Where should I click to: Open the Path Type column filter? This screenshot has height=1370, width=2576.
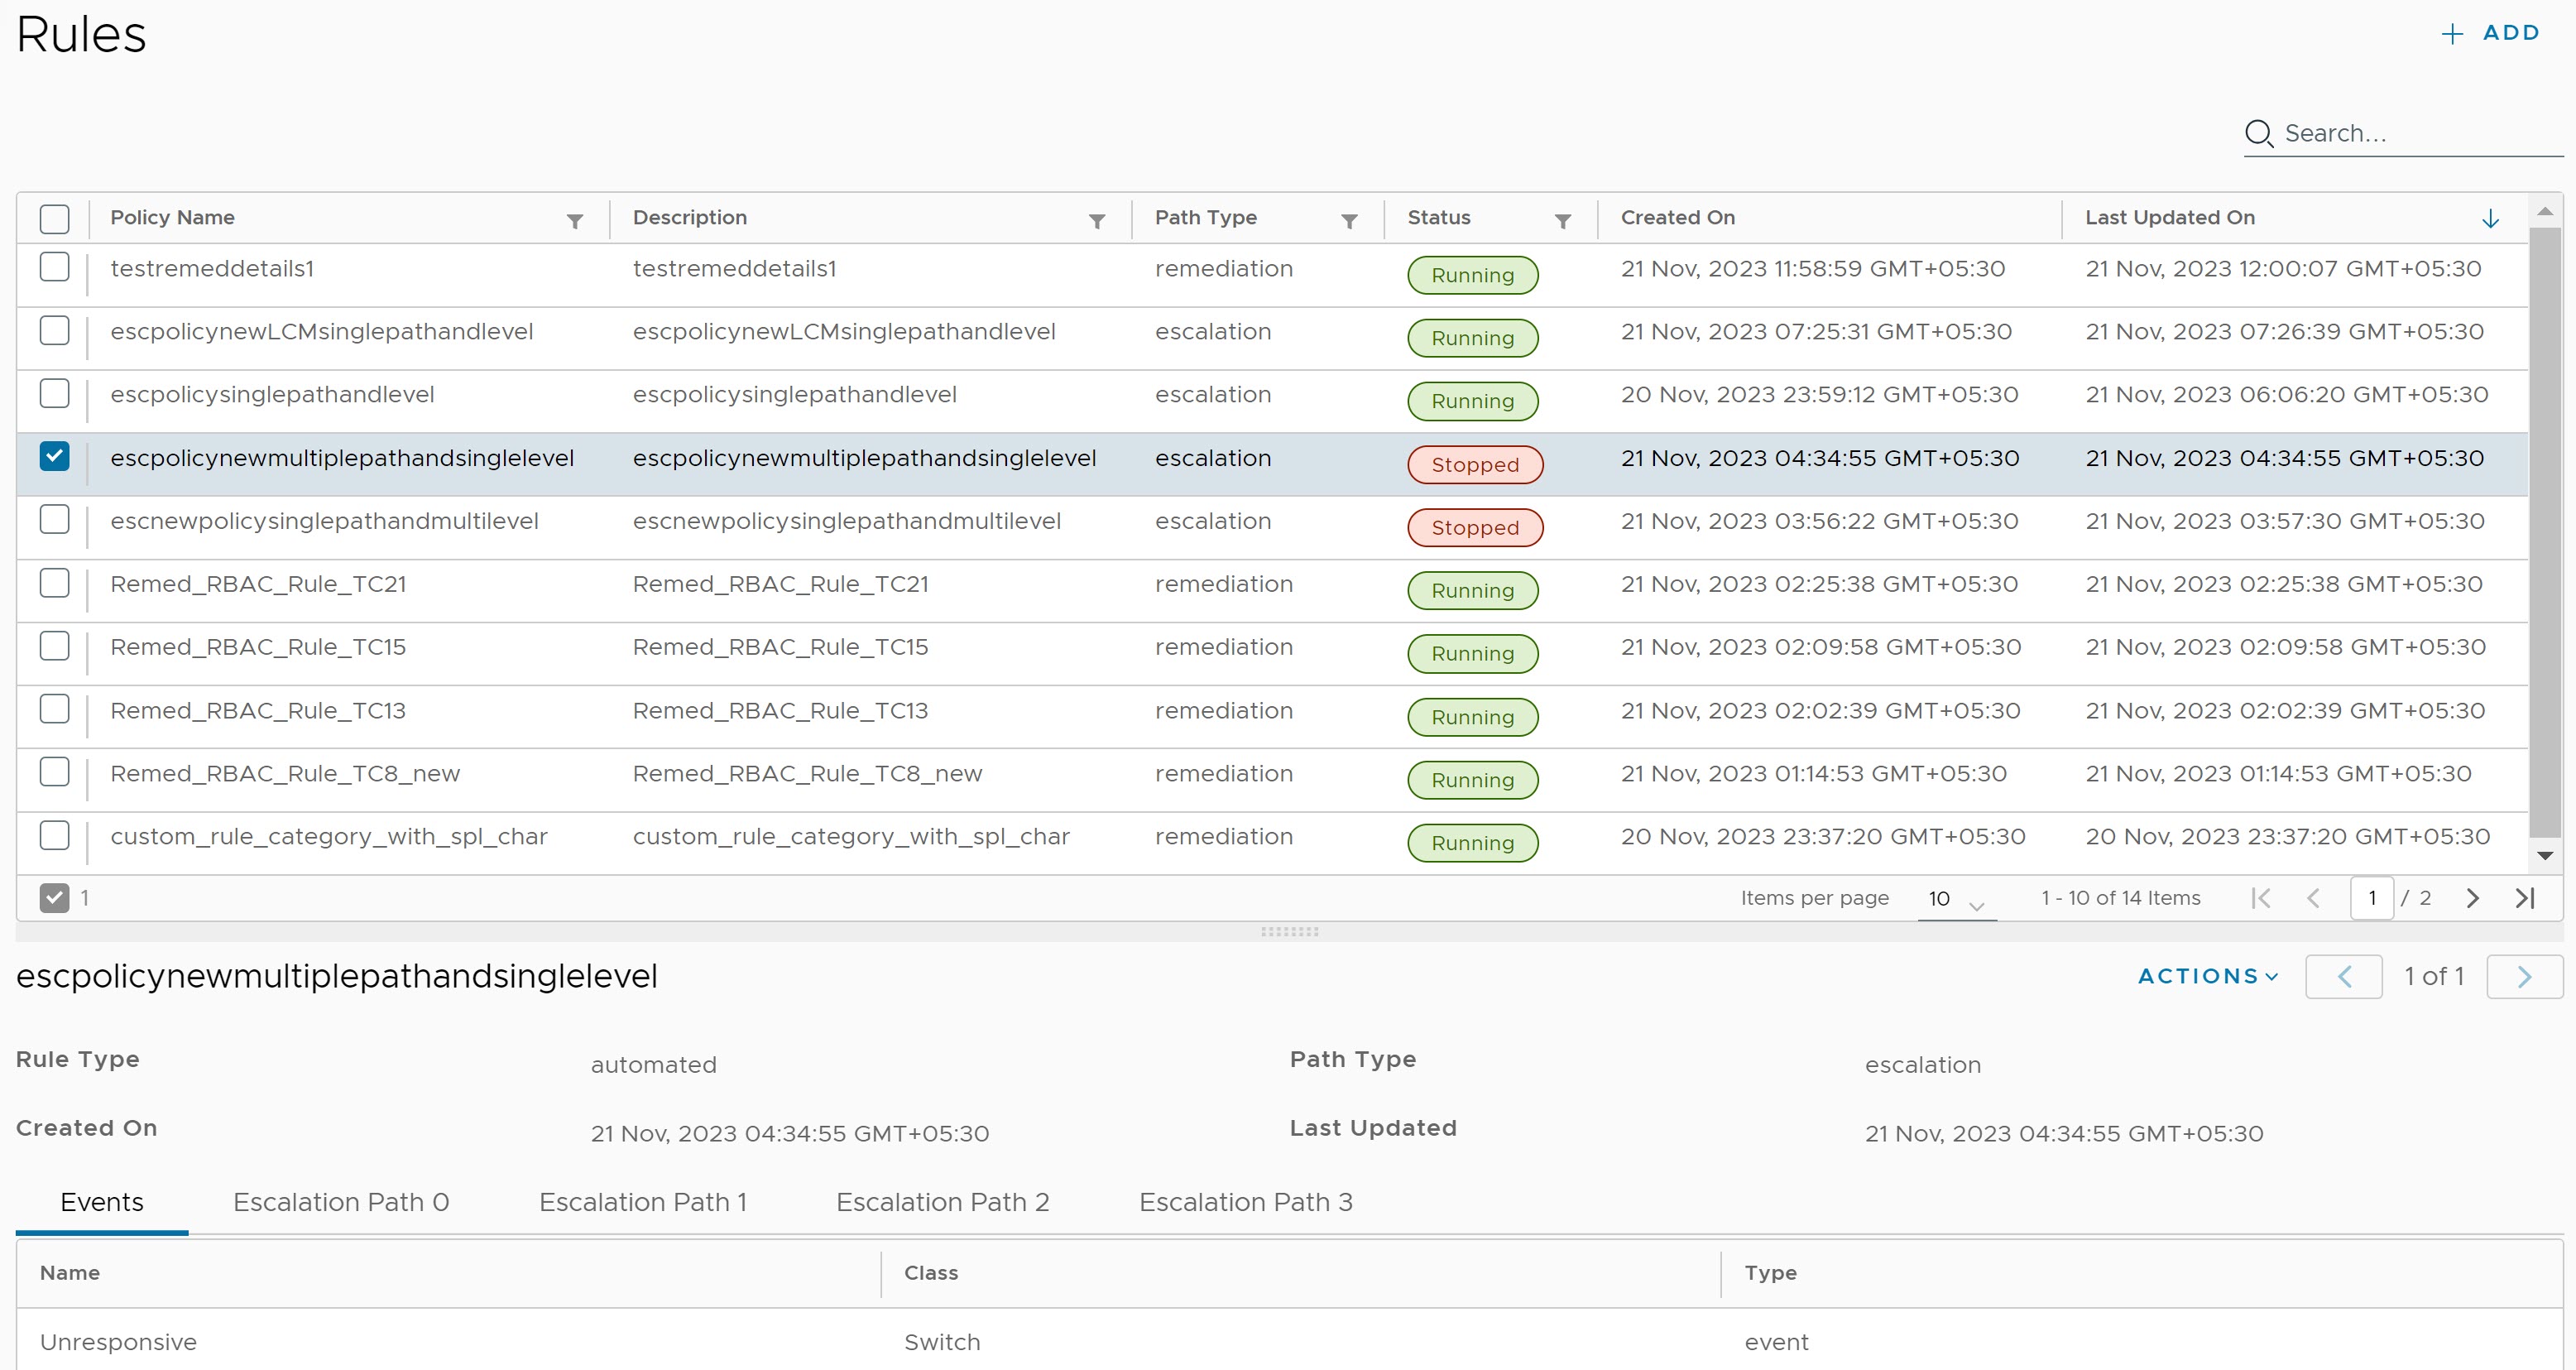(x=1349, y=221)
